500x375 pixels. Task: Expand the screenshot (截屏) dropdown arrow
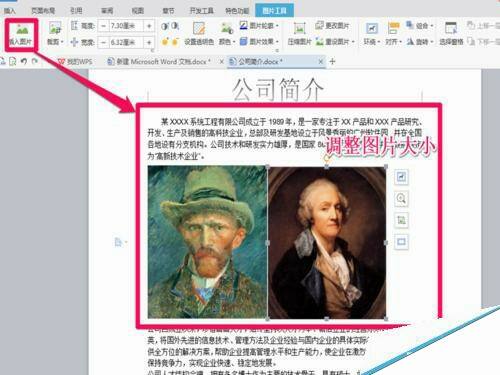[x=62, y=42]
